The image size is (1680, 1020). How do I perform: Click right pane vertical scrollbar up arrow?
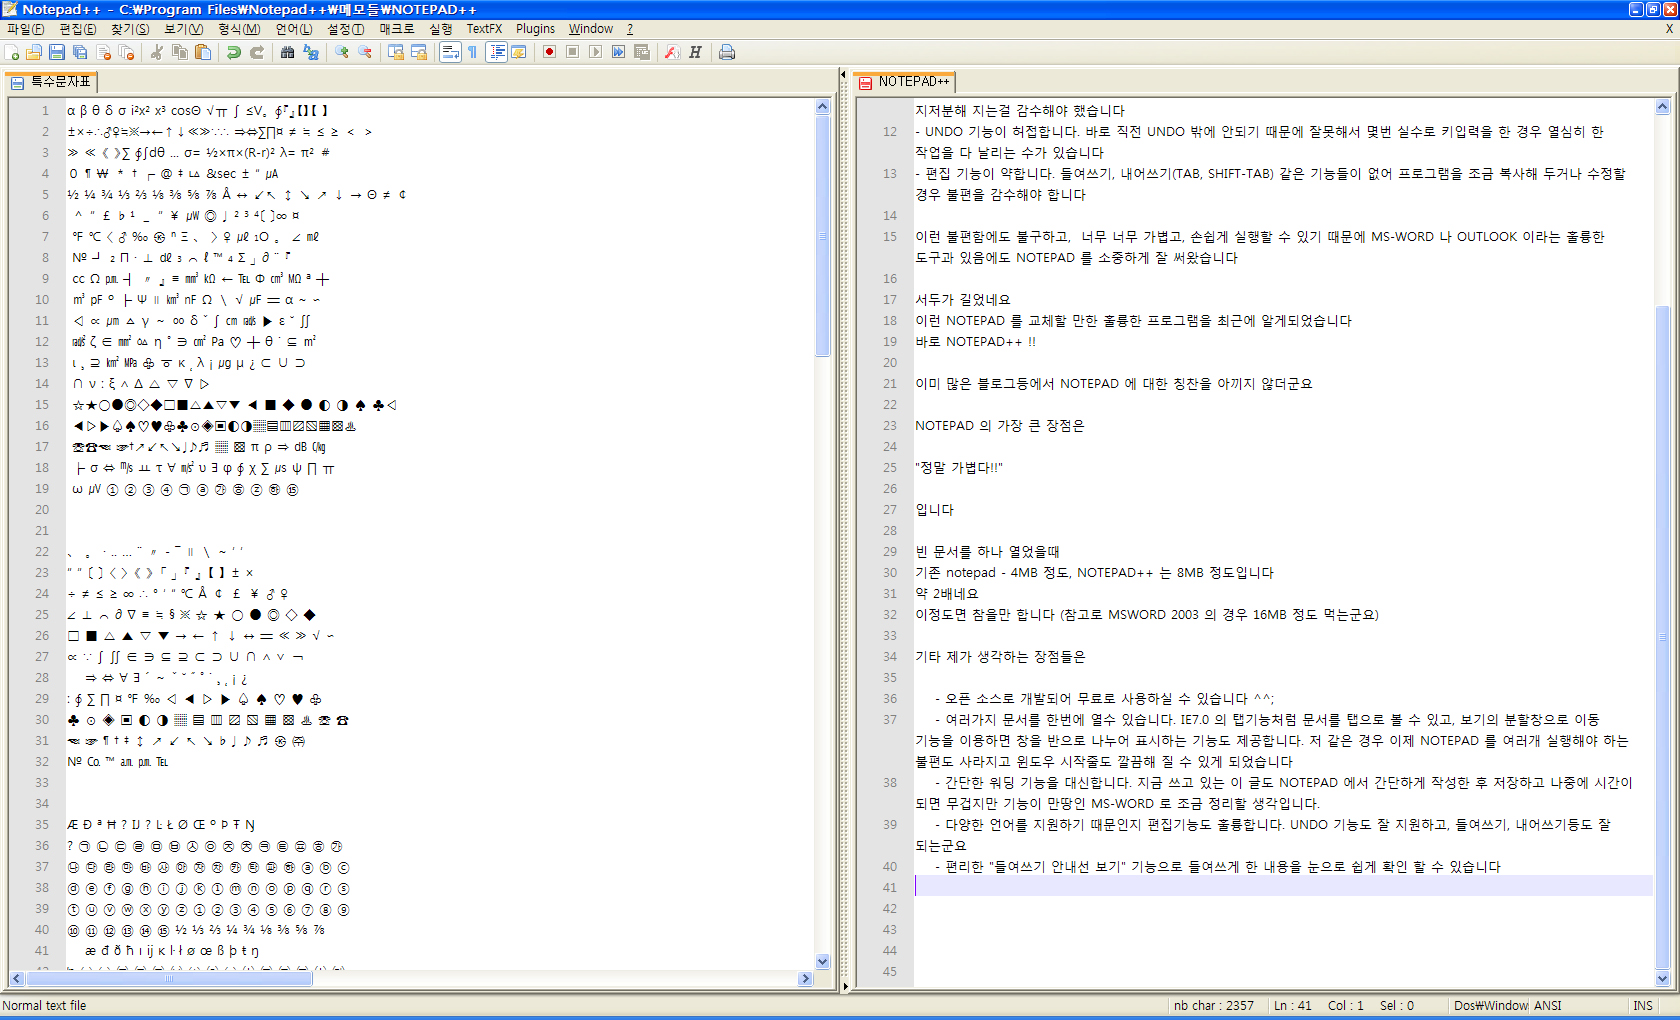coord(1663,106)
